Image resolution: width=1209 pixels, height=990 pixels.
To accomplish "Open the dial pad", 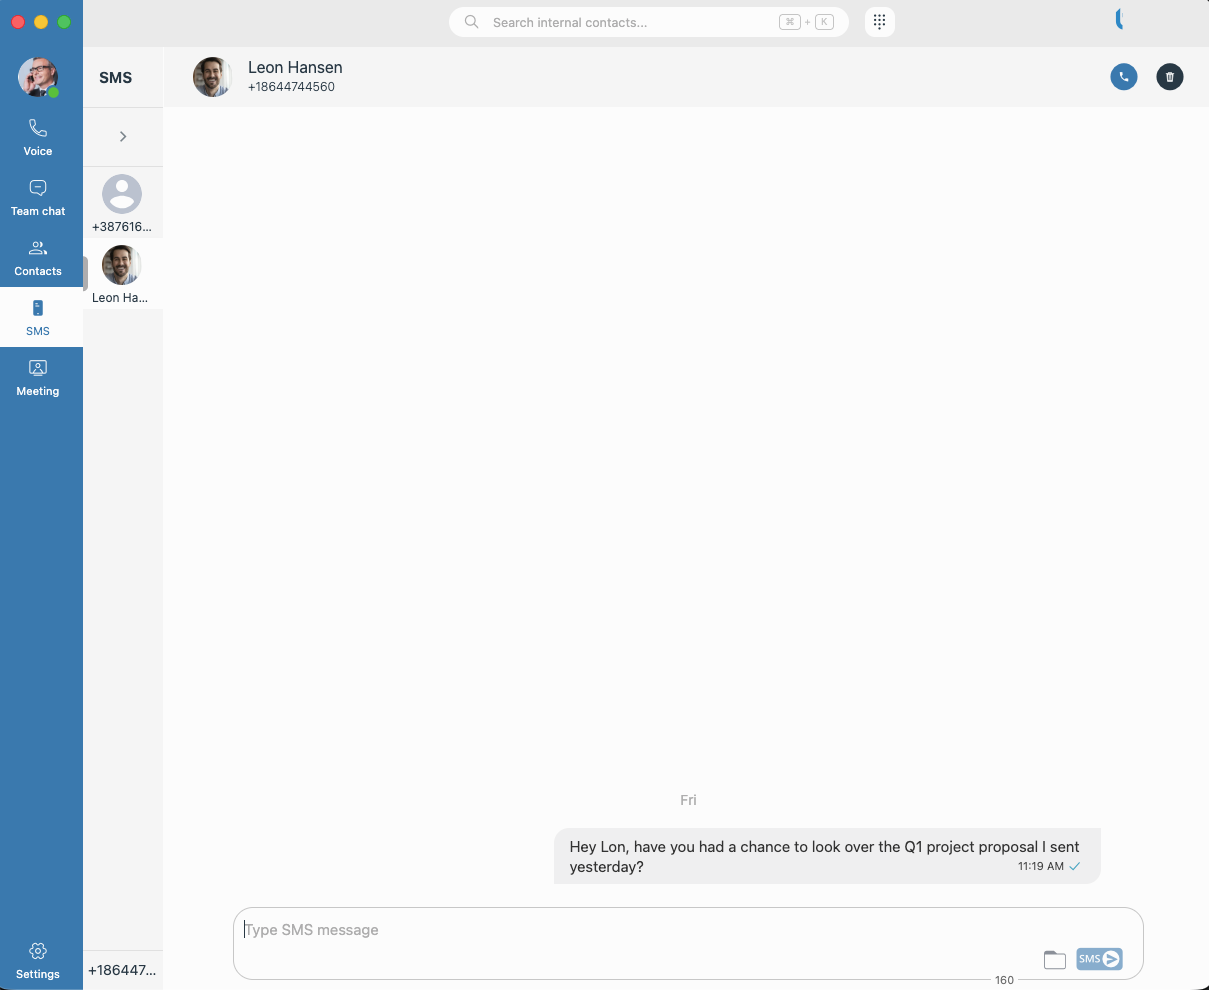I will [879, 21].
